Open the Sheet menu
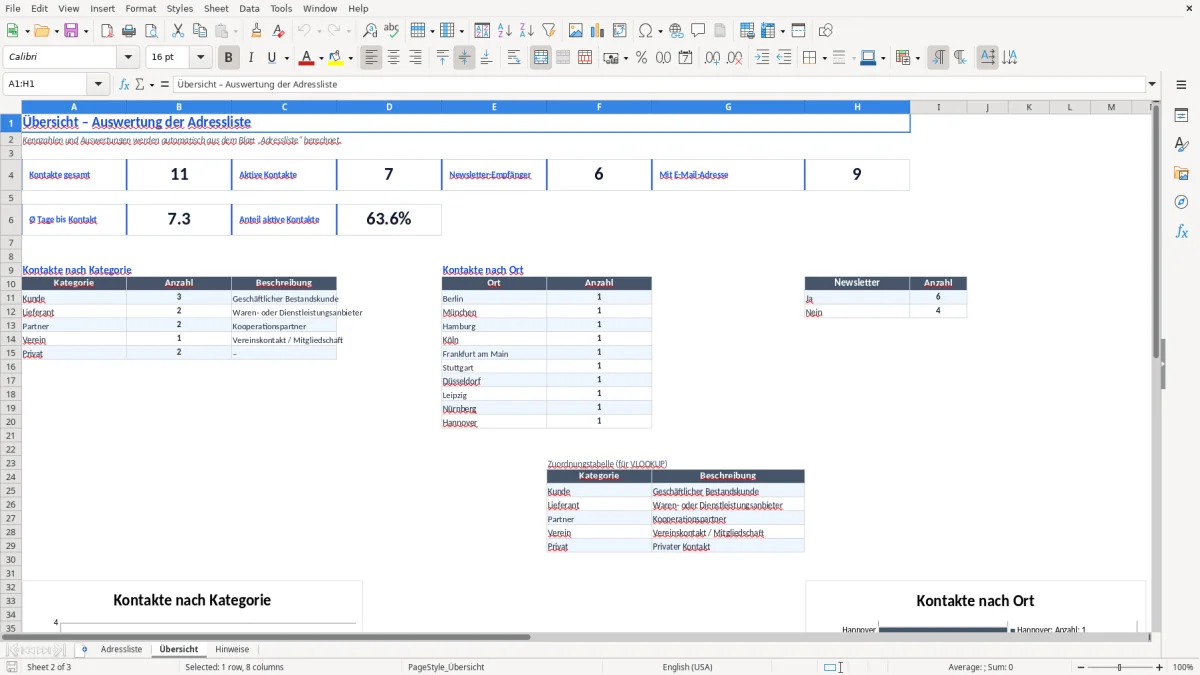 216,8
